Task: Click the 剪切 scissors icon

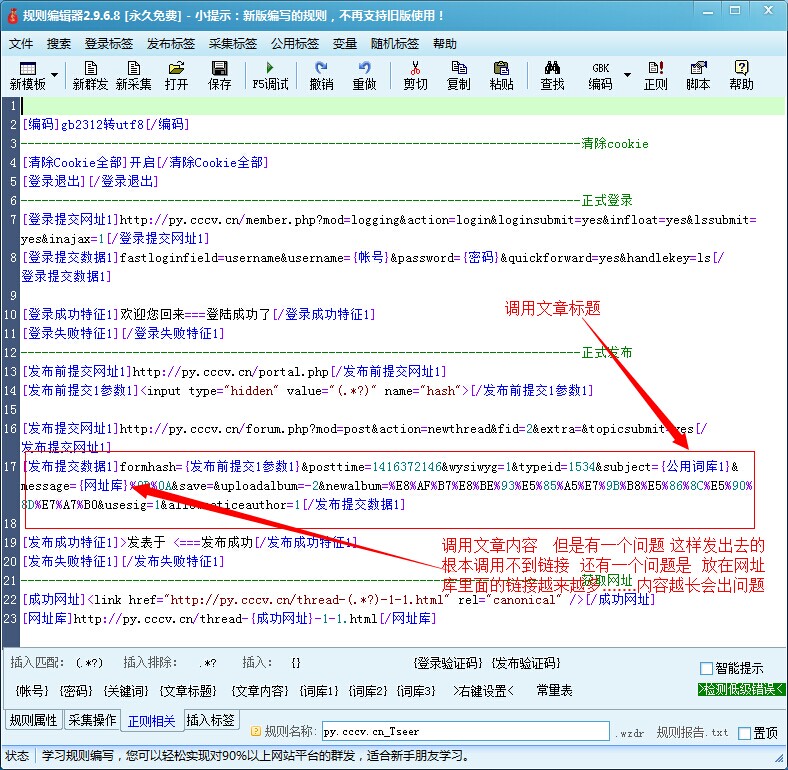Action: coord(415,75)
